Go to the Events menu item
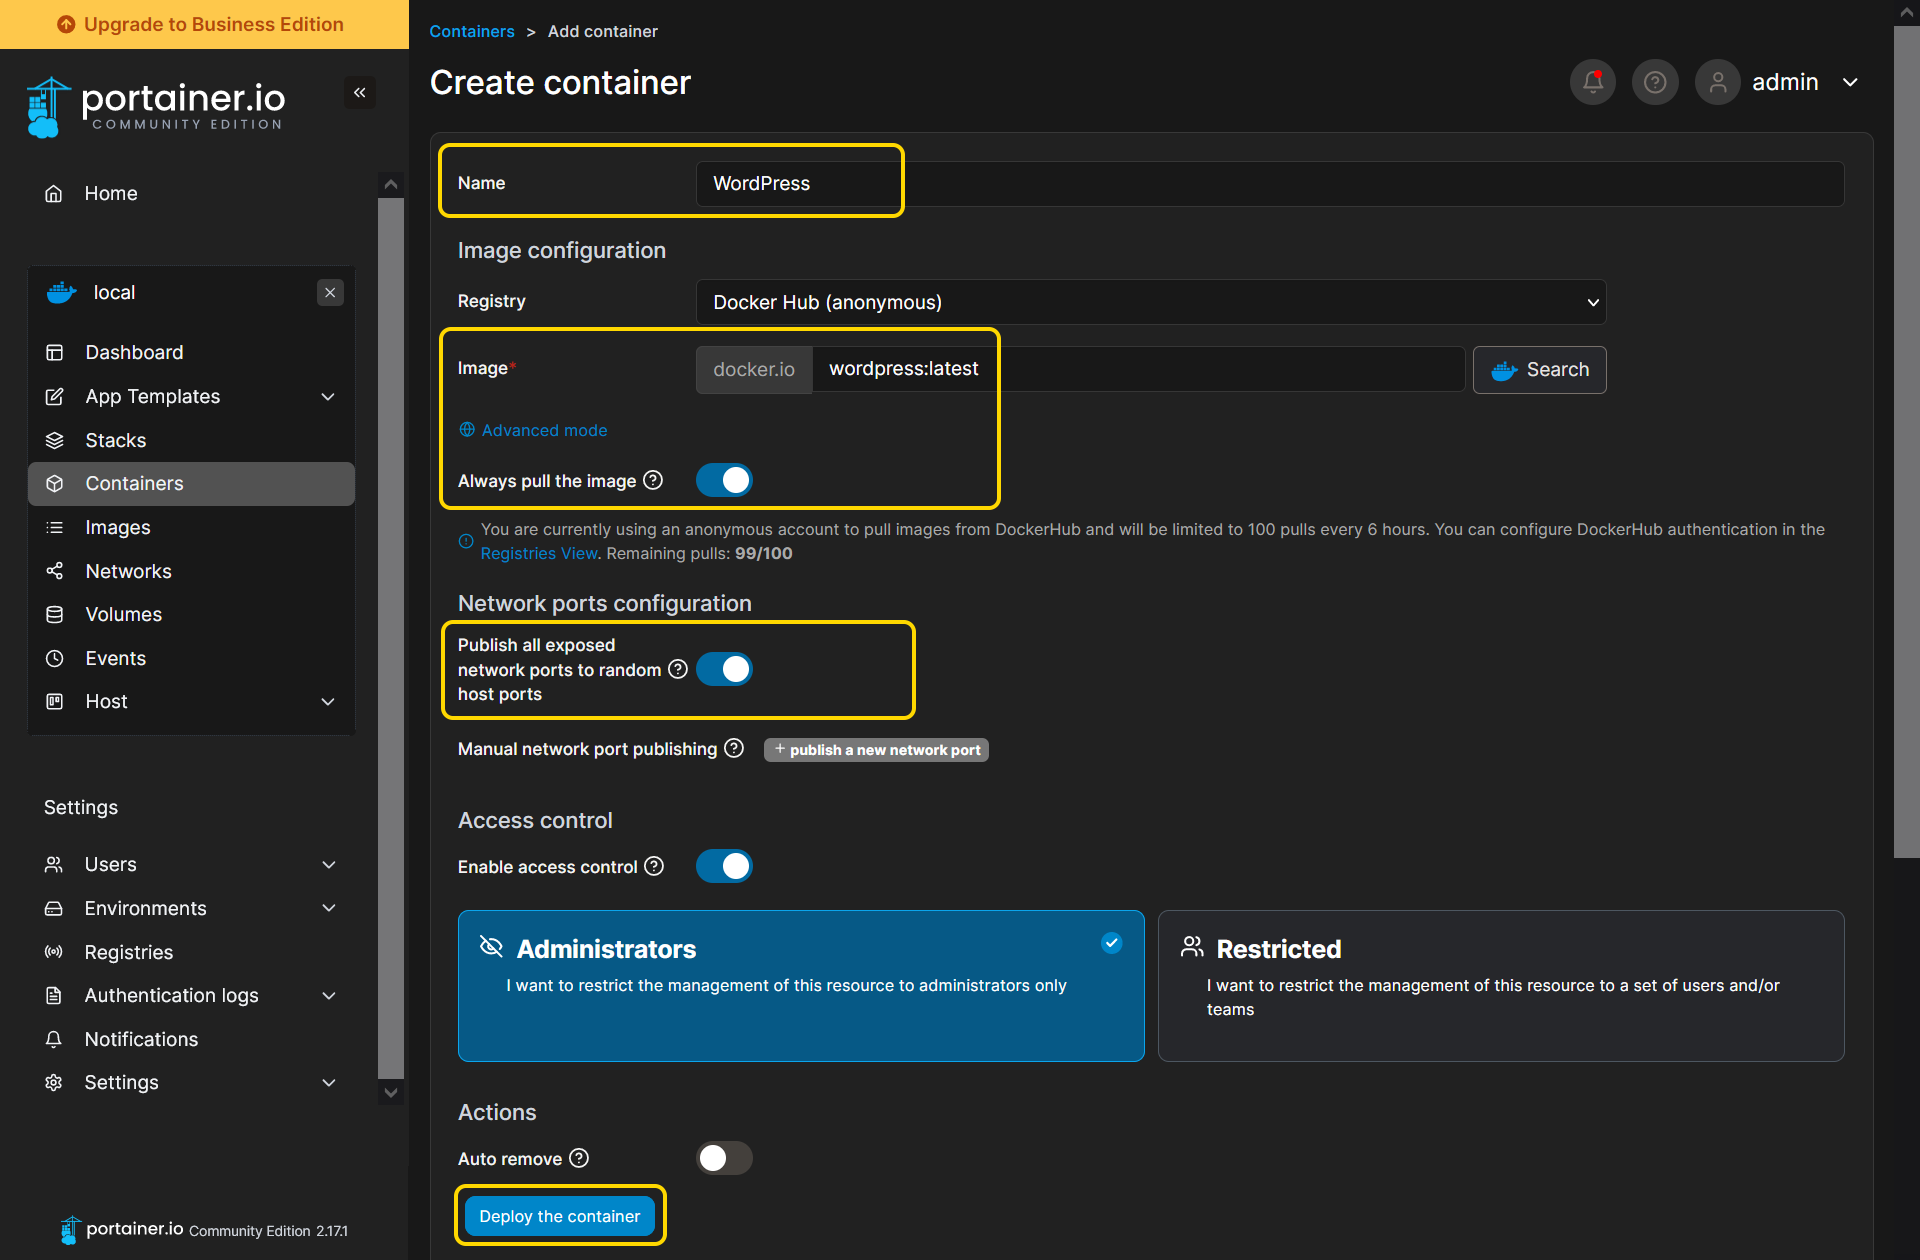Image resolution: width=1920 pixels, height=1260 pixels. pyautogui.click(x=192, y=659)
